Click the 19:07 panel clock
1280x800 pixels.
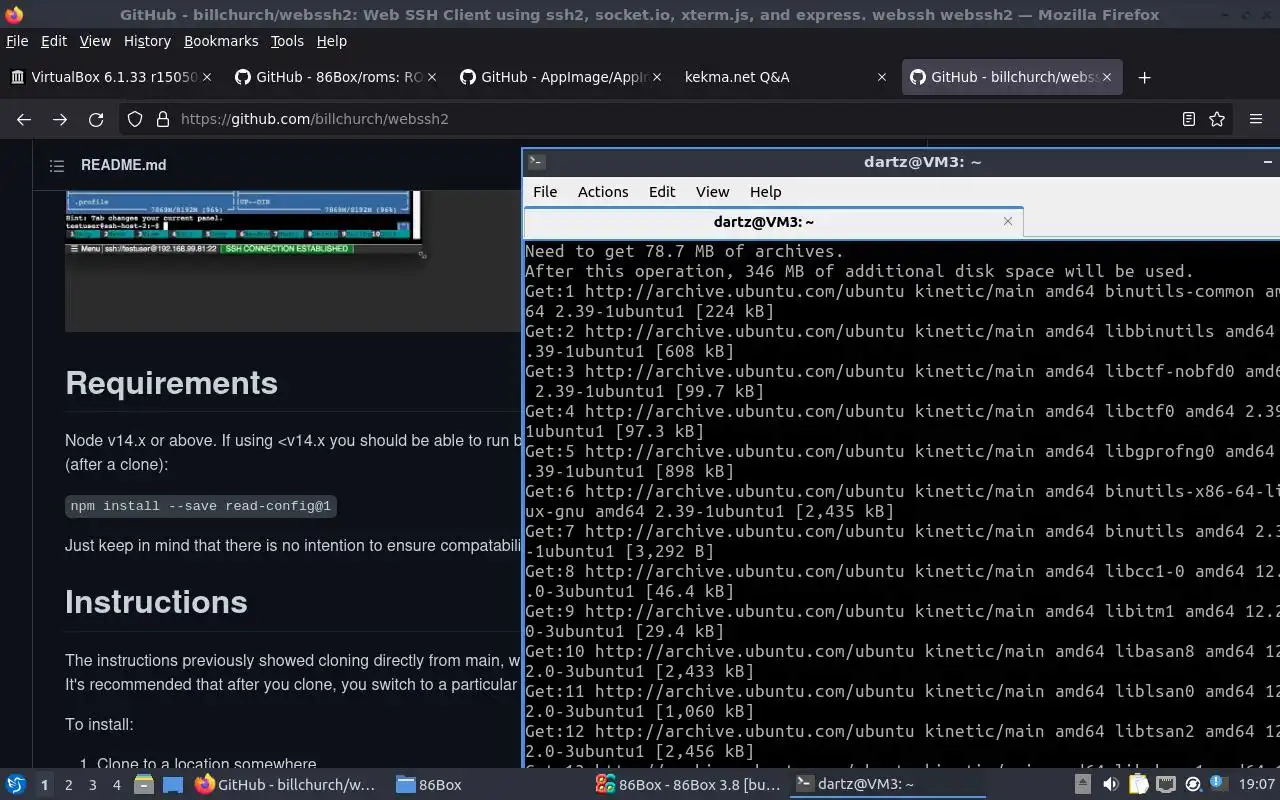tap(1257, 785)
